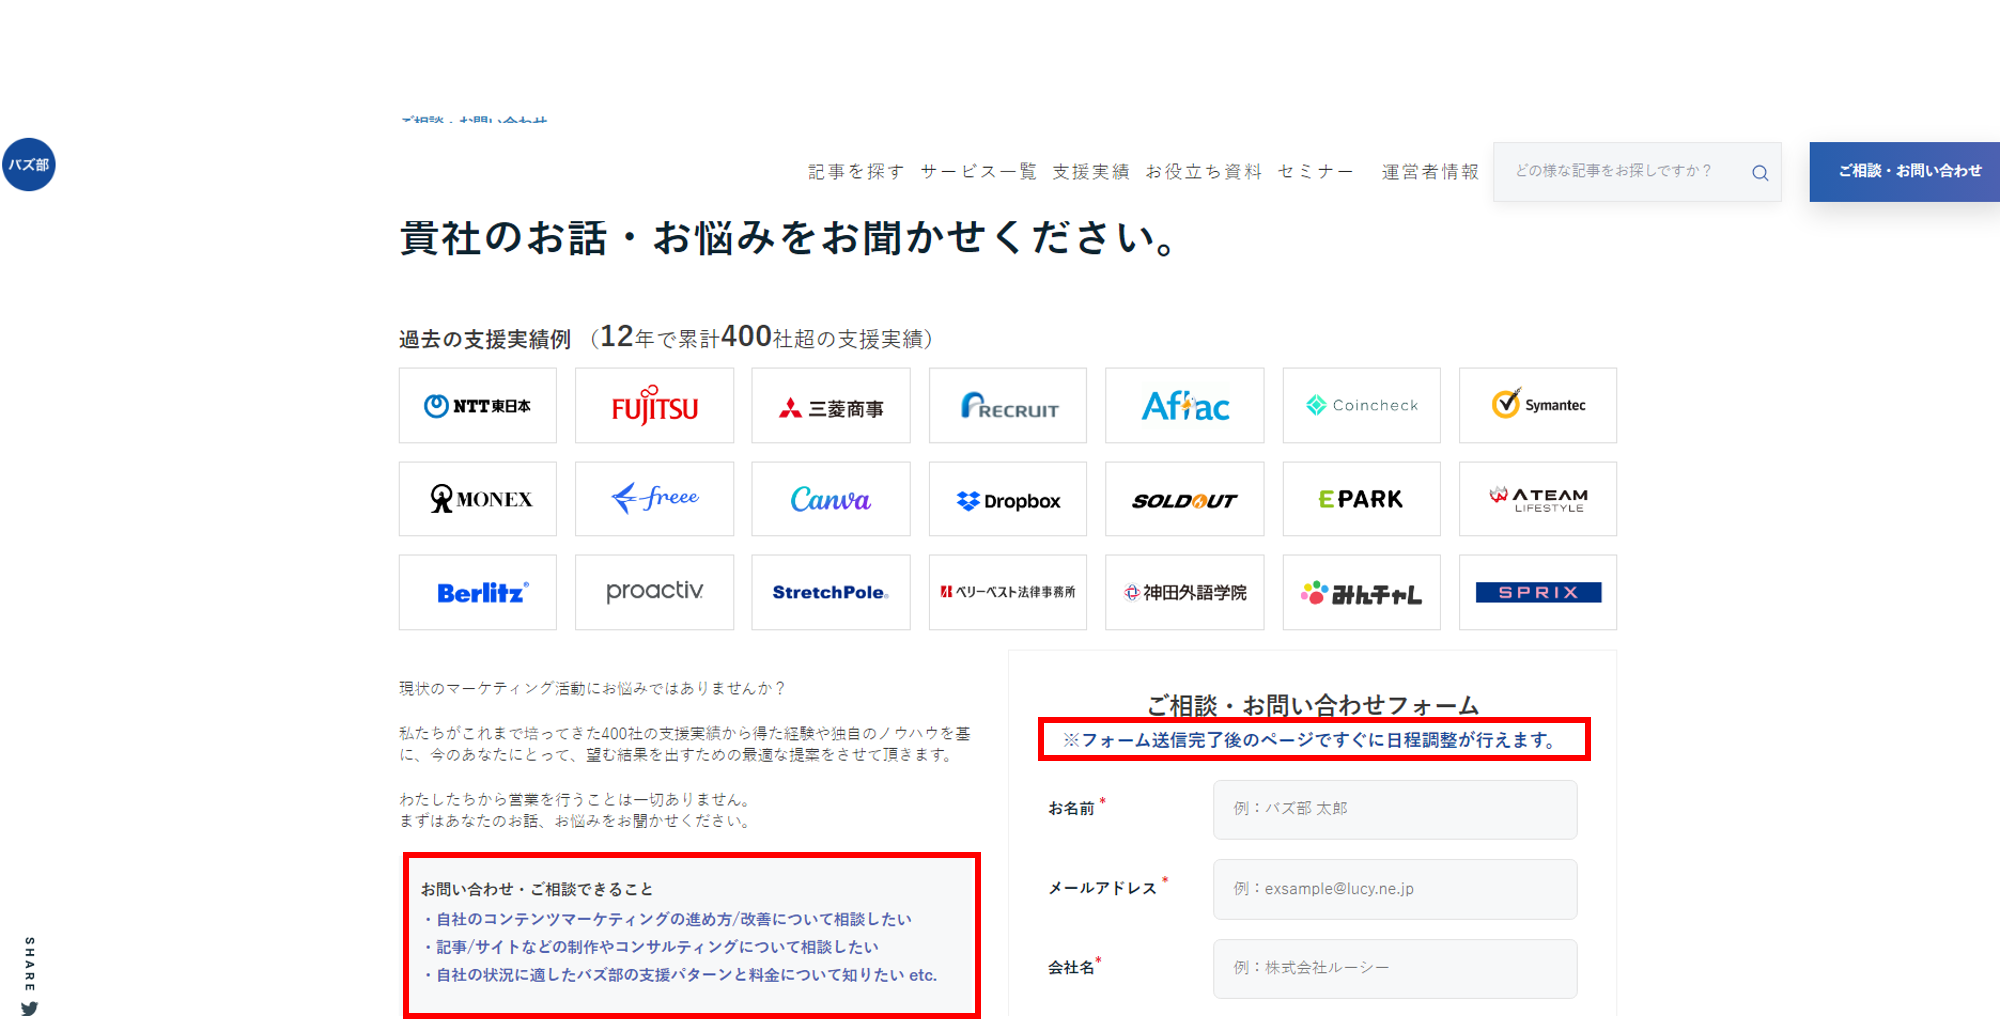
Task: Click the 記事/サイトなどの制作やコンサルティング bullet line
Action: click(650, 947)
